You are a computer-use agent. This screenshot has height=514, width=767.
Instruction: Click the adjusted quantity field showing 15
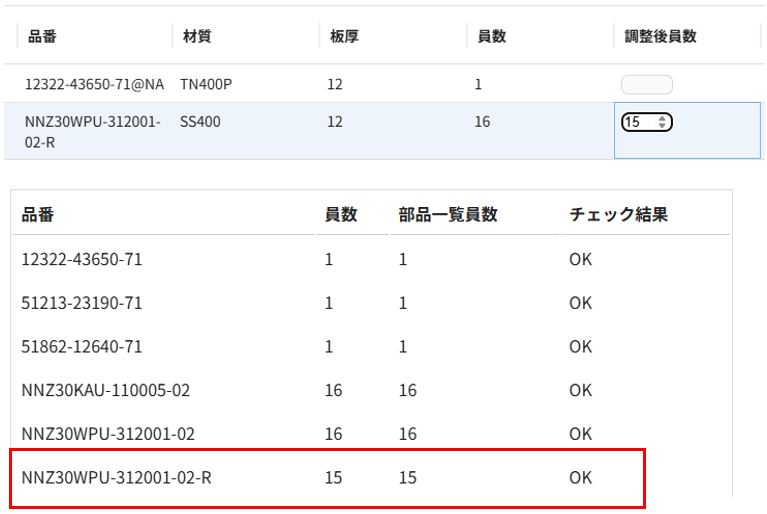647,122
